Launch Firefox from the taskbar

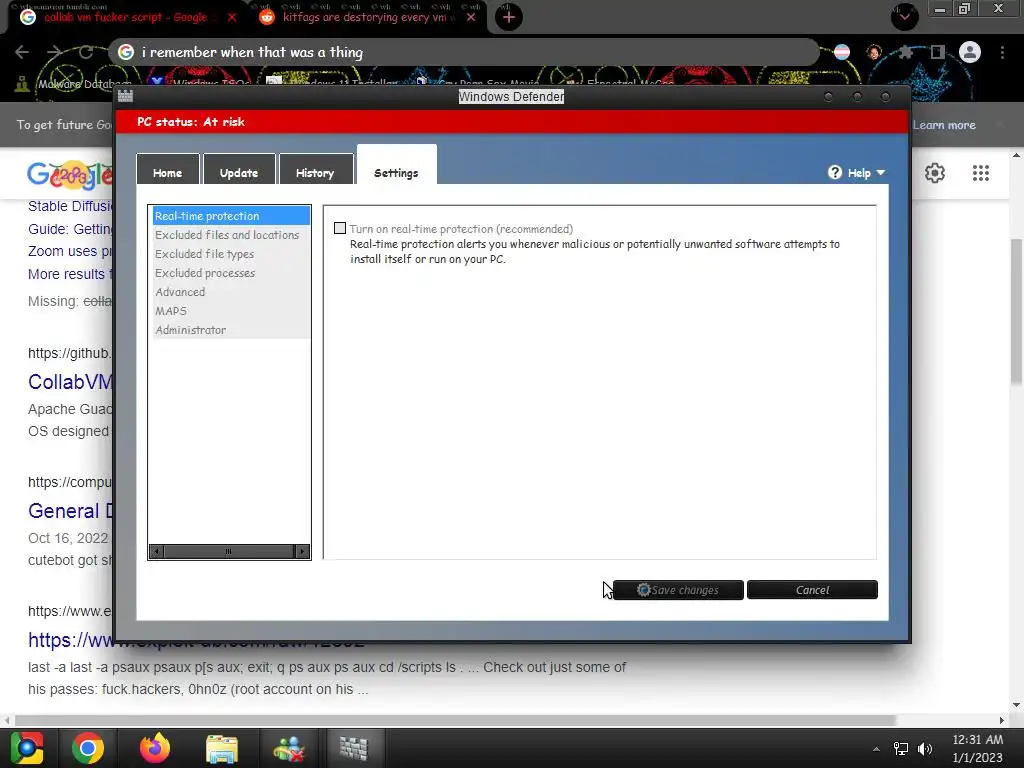click(x=155, y=748)
